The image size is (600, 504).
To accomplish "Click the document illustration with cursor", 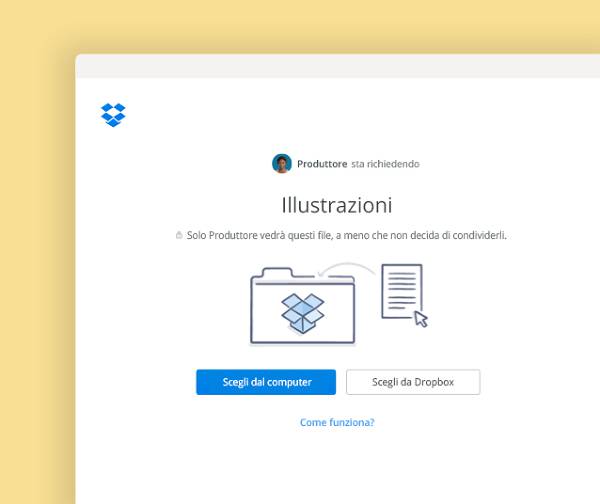I will click(x=404, y=295).
